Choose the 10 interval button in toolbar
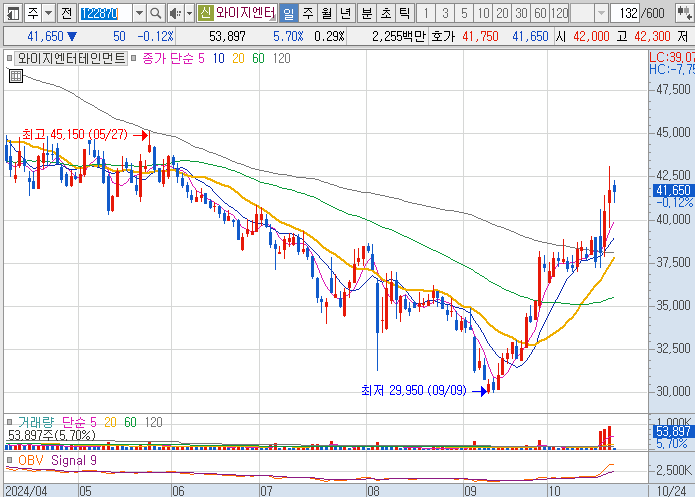Viewport: 695px width, 497px height. coord(483,13)
